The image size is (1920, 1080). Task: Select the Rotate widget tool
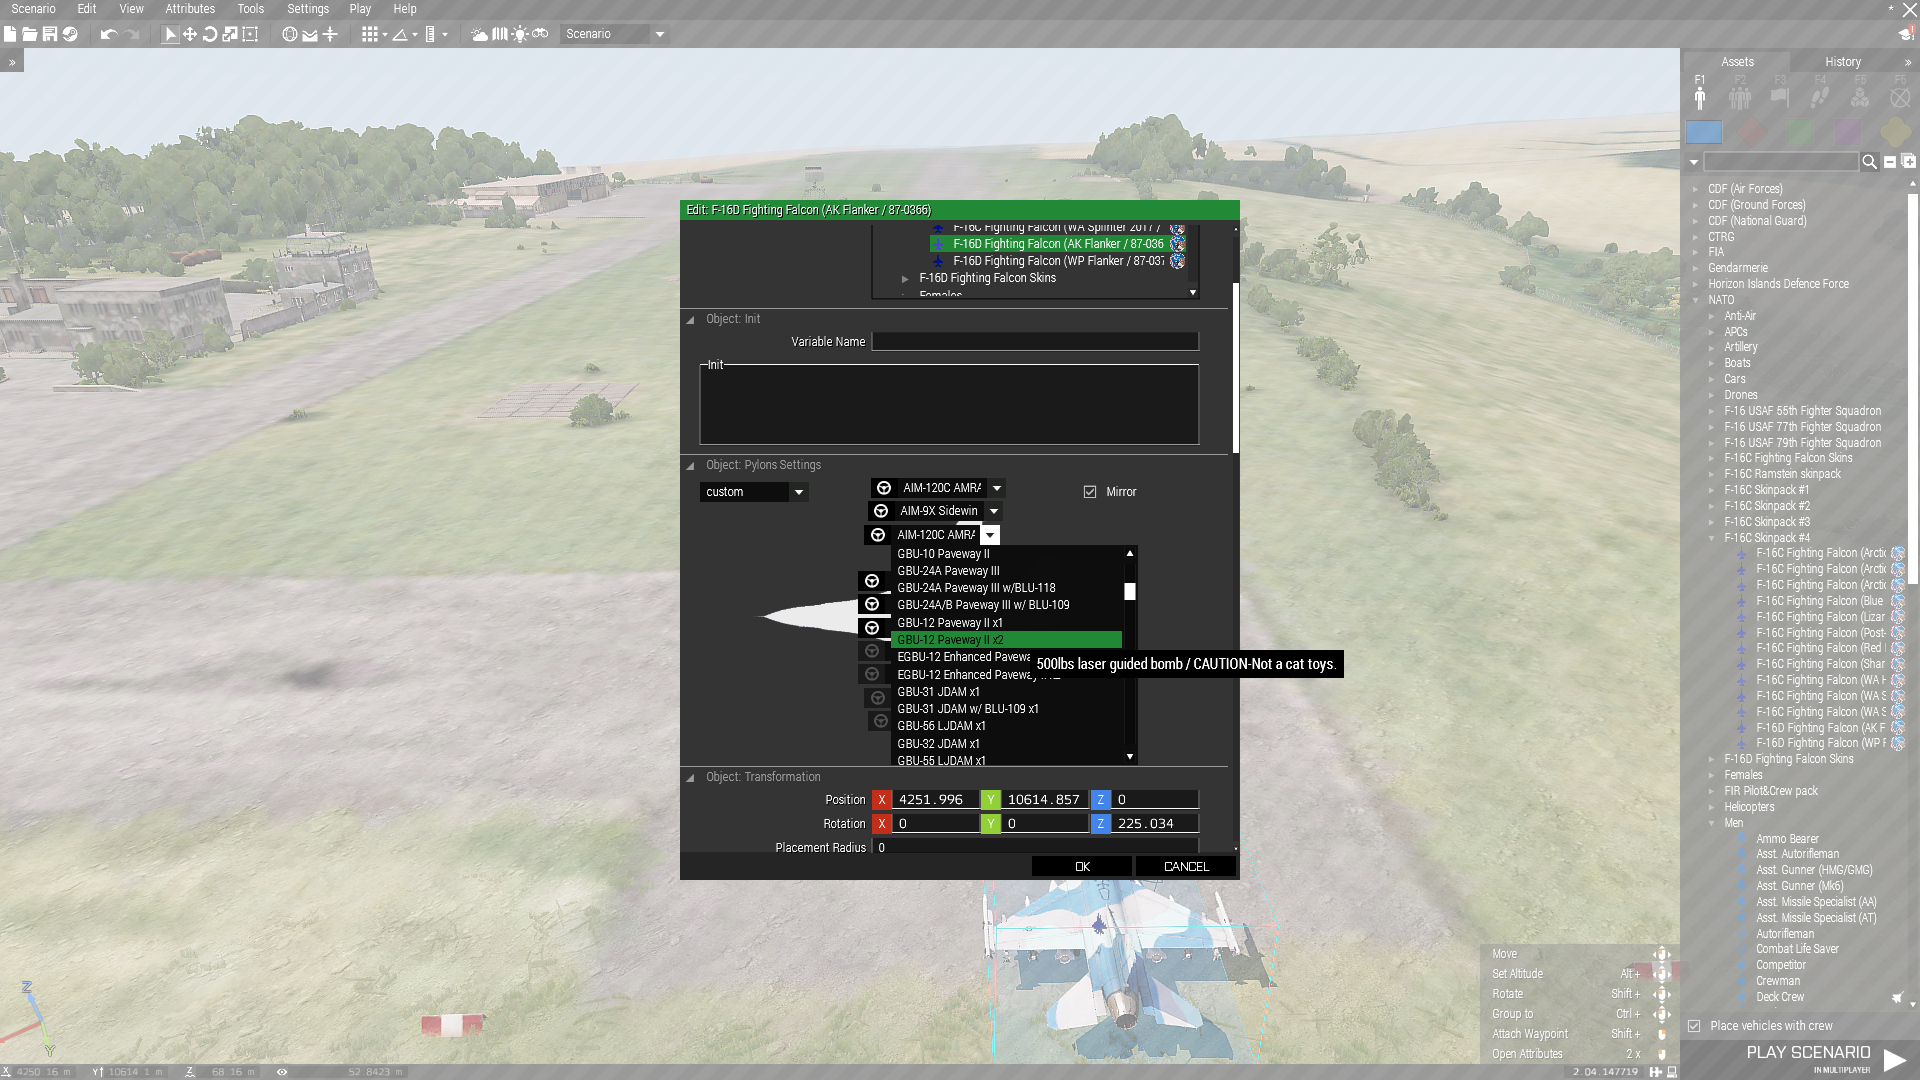click(x=210, y=34)
